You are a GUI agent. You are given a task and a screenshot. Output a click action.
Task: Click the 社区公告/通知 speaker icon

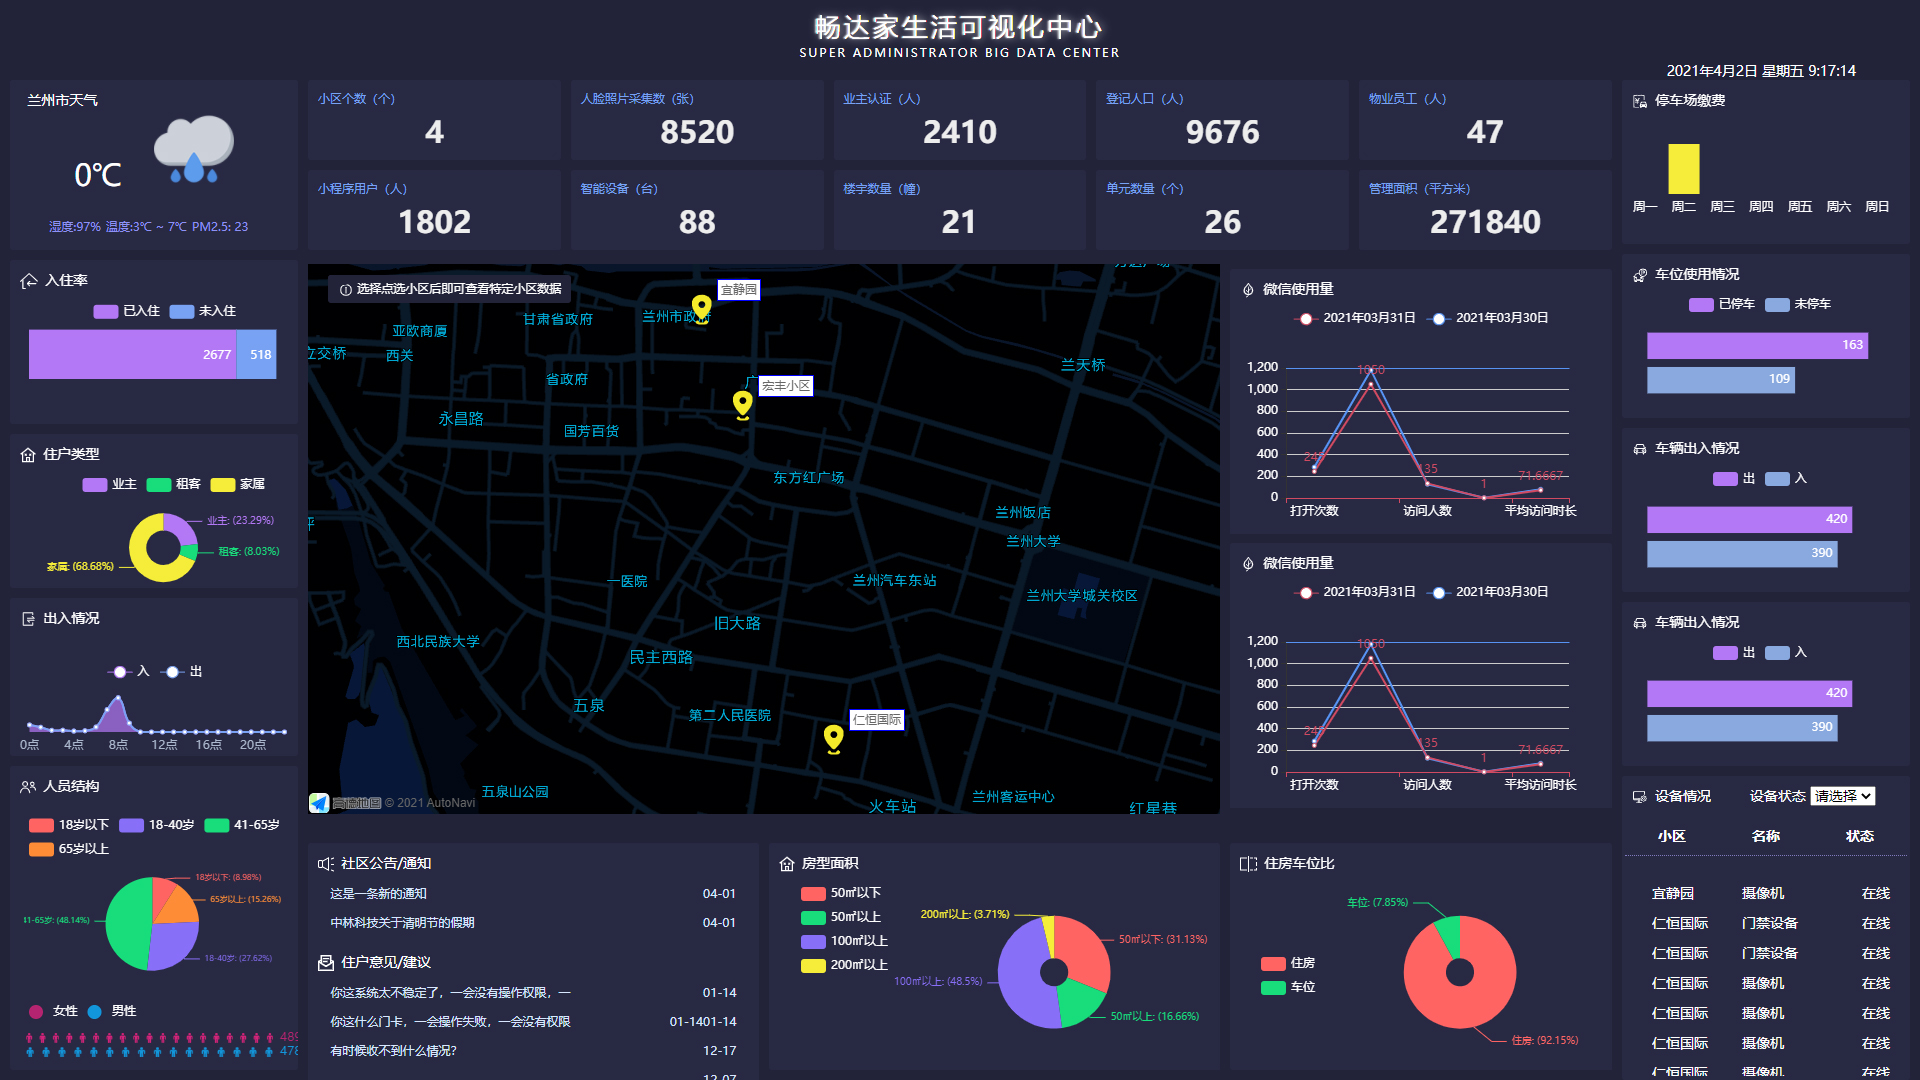325,864
